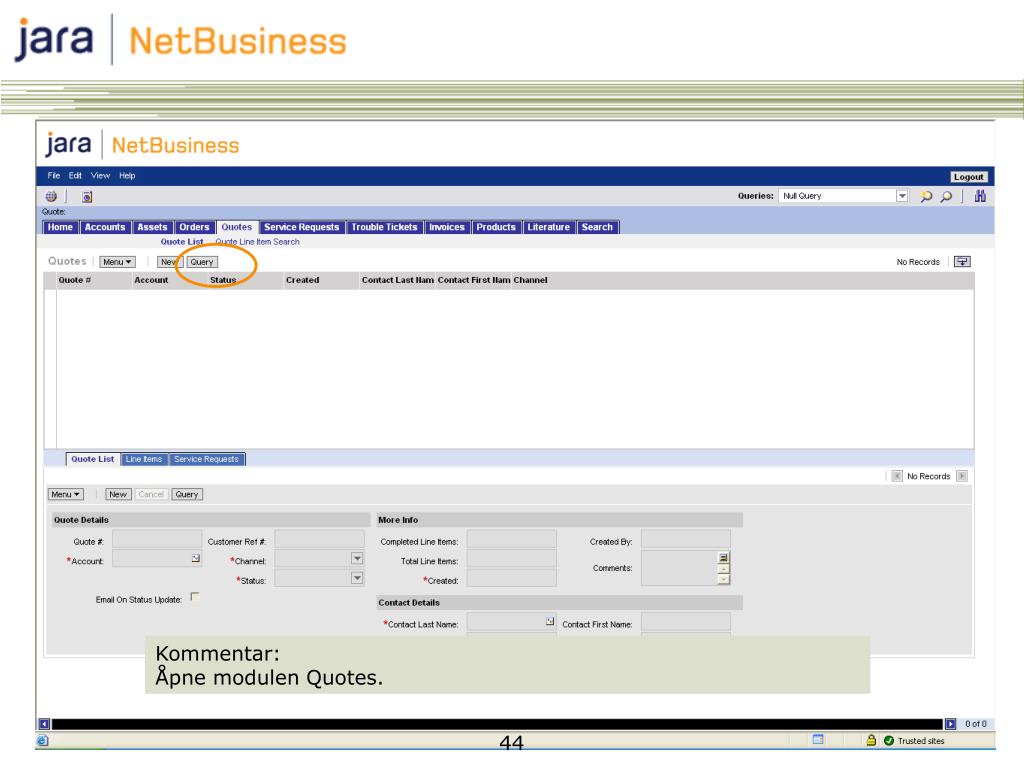Image resolution: width=1024 pixels, height=768 pixels.
Task: Switch to the Invoices tab
Action: tap(447, 227)
